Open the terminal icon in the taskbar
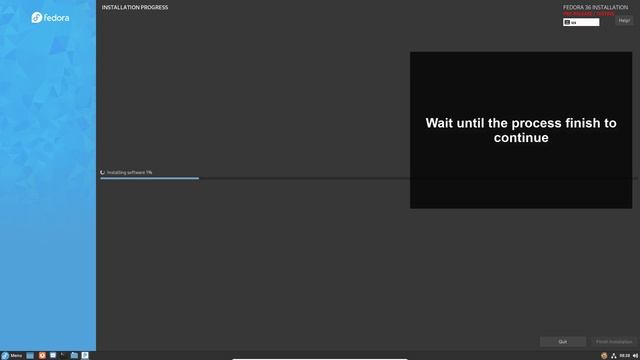Viewport: 640px width, 360px height. (63, 356)
